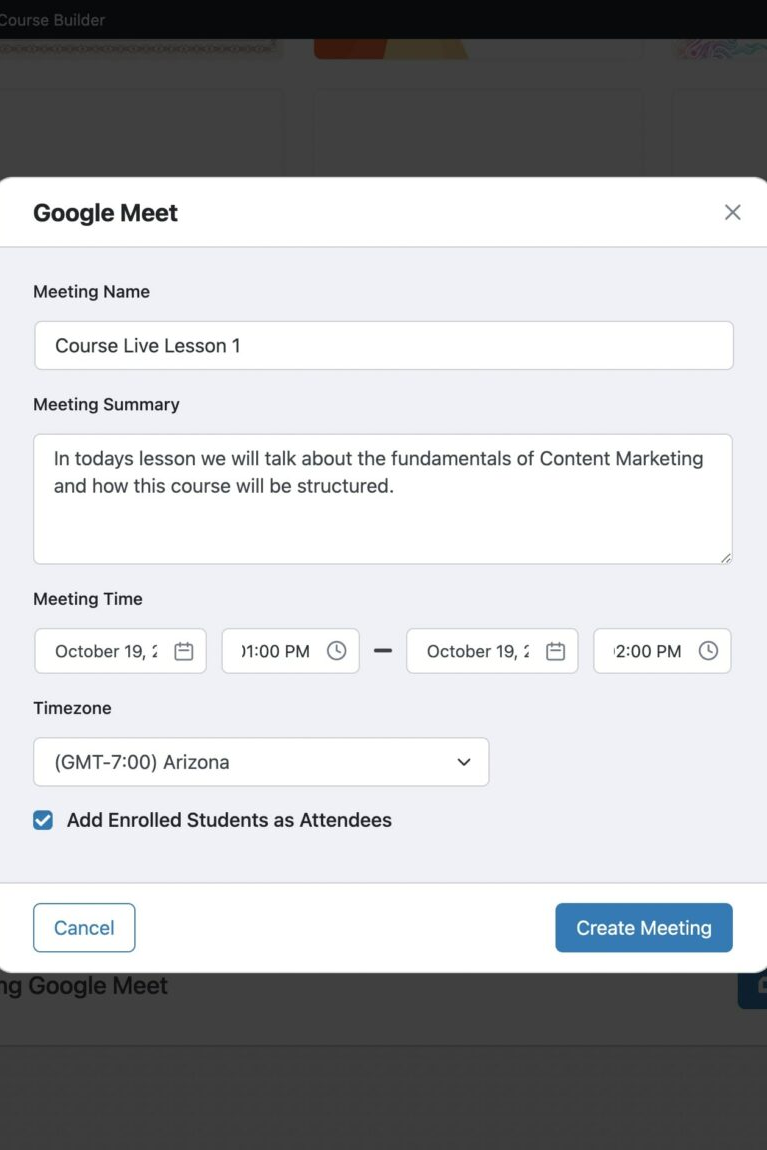Click the Create Meeting button
The image size is (767, 1150).
pos(643,928)
